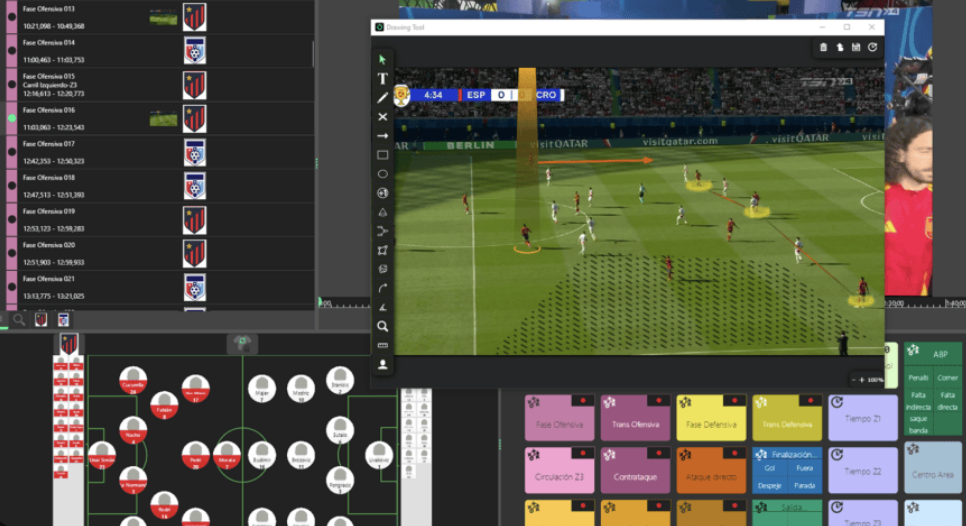Select the pencil freehand drawing tool
This screenshot has height=526, width=966.
coord(383,98)
